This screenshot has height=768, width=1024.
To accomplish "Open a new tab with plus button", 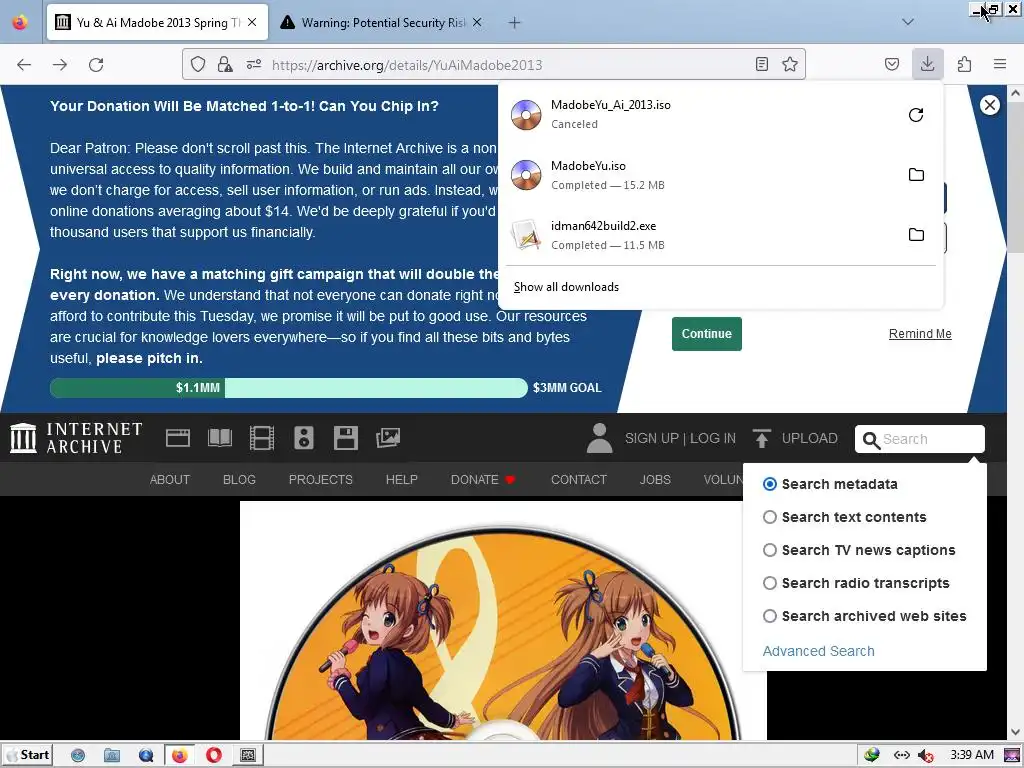I will tap(515, 22).
